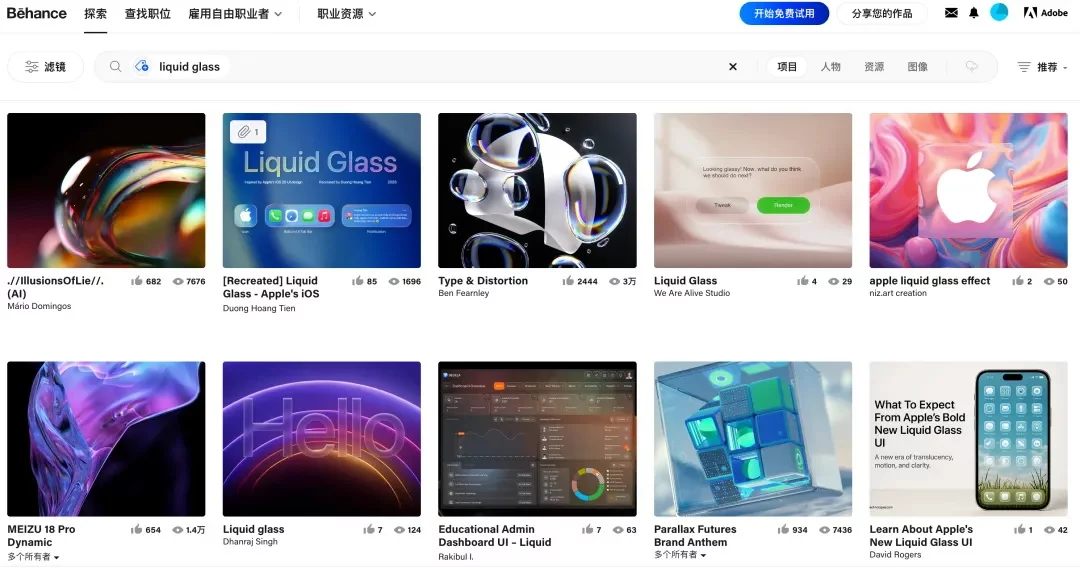The width and height of the screenshot is (1080, 568).
Task: Select the 项目 search tab
Action: point(787,67)
